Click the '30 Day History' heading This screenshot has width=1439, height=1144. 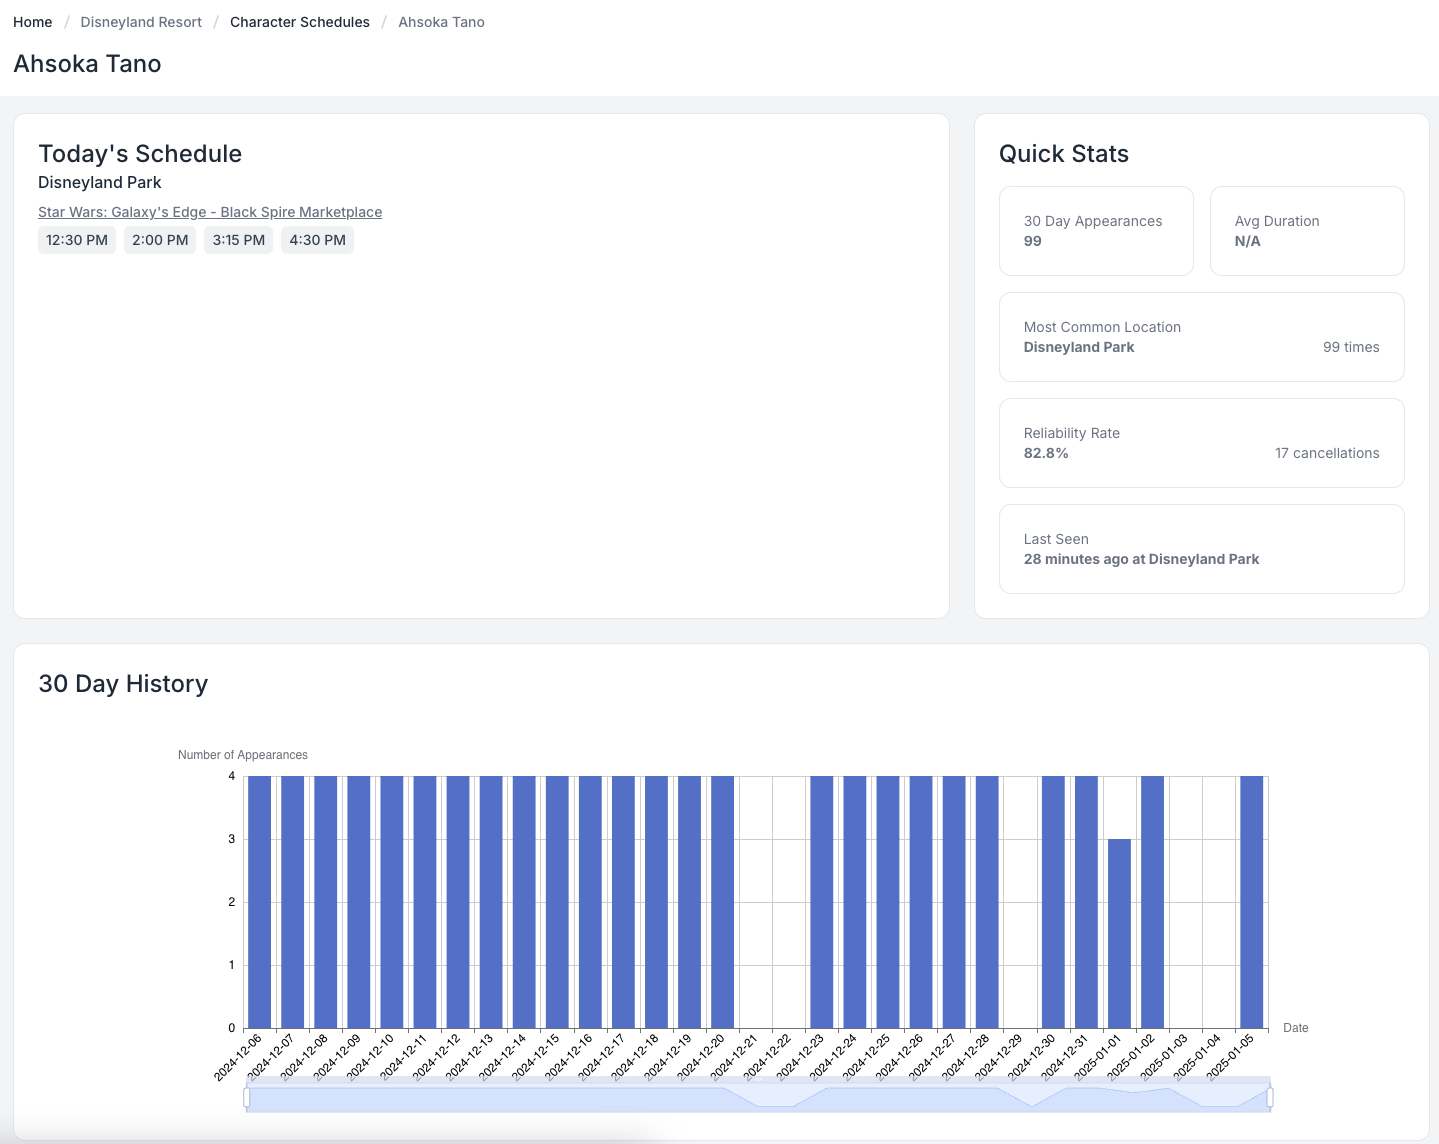(123, 684)
